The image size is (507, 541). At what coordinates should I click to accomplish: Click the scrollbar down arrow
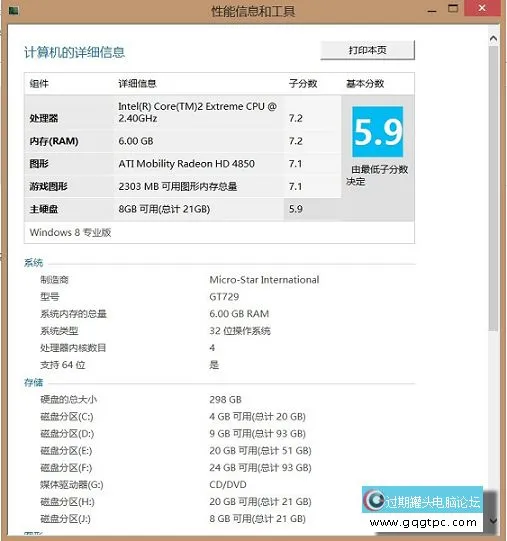click(x=494, y=521)
